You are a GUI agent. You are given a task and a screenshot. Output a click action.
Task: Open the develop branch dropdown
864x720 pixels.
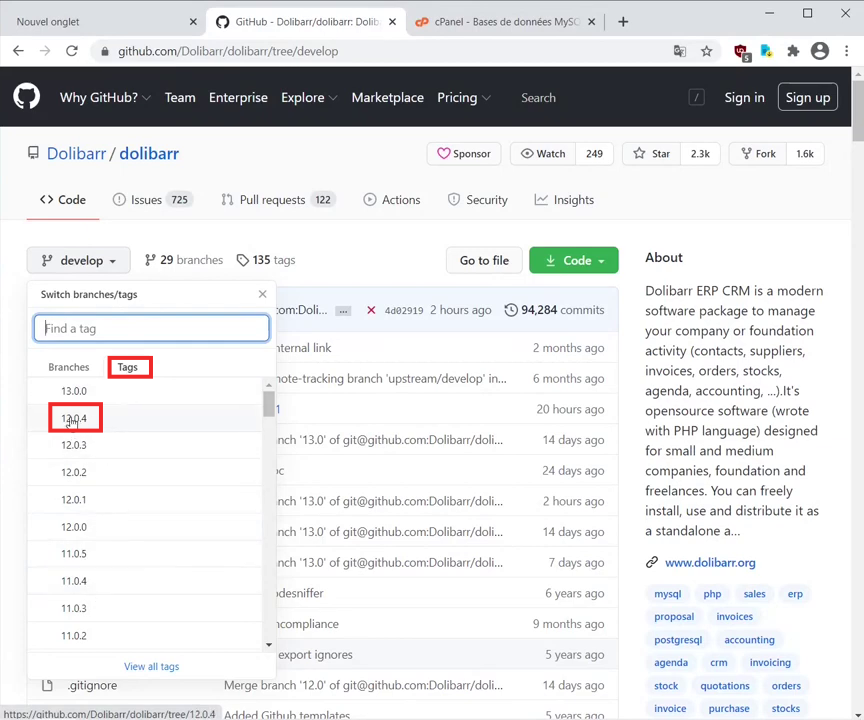pos(79,260)
